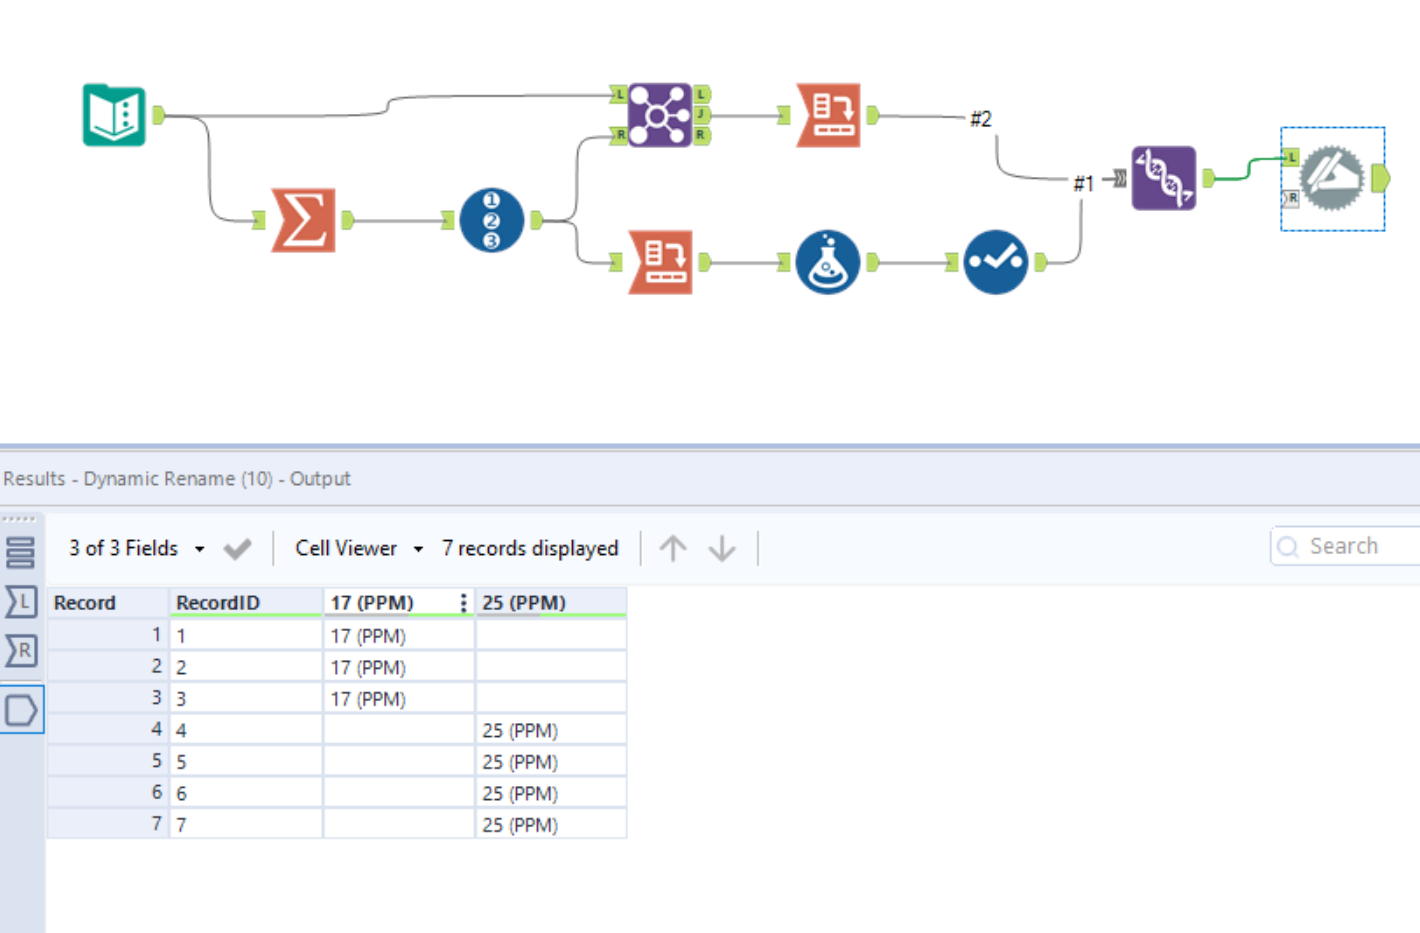
Task: Click the selected gear macro tool
Action: coord(1332,178)
